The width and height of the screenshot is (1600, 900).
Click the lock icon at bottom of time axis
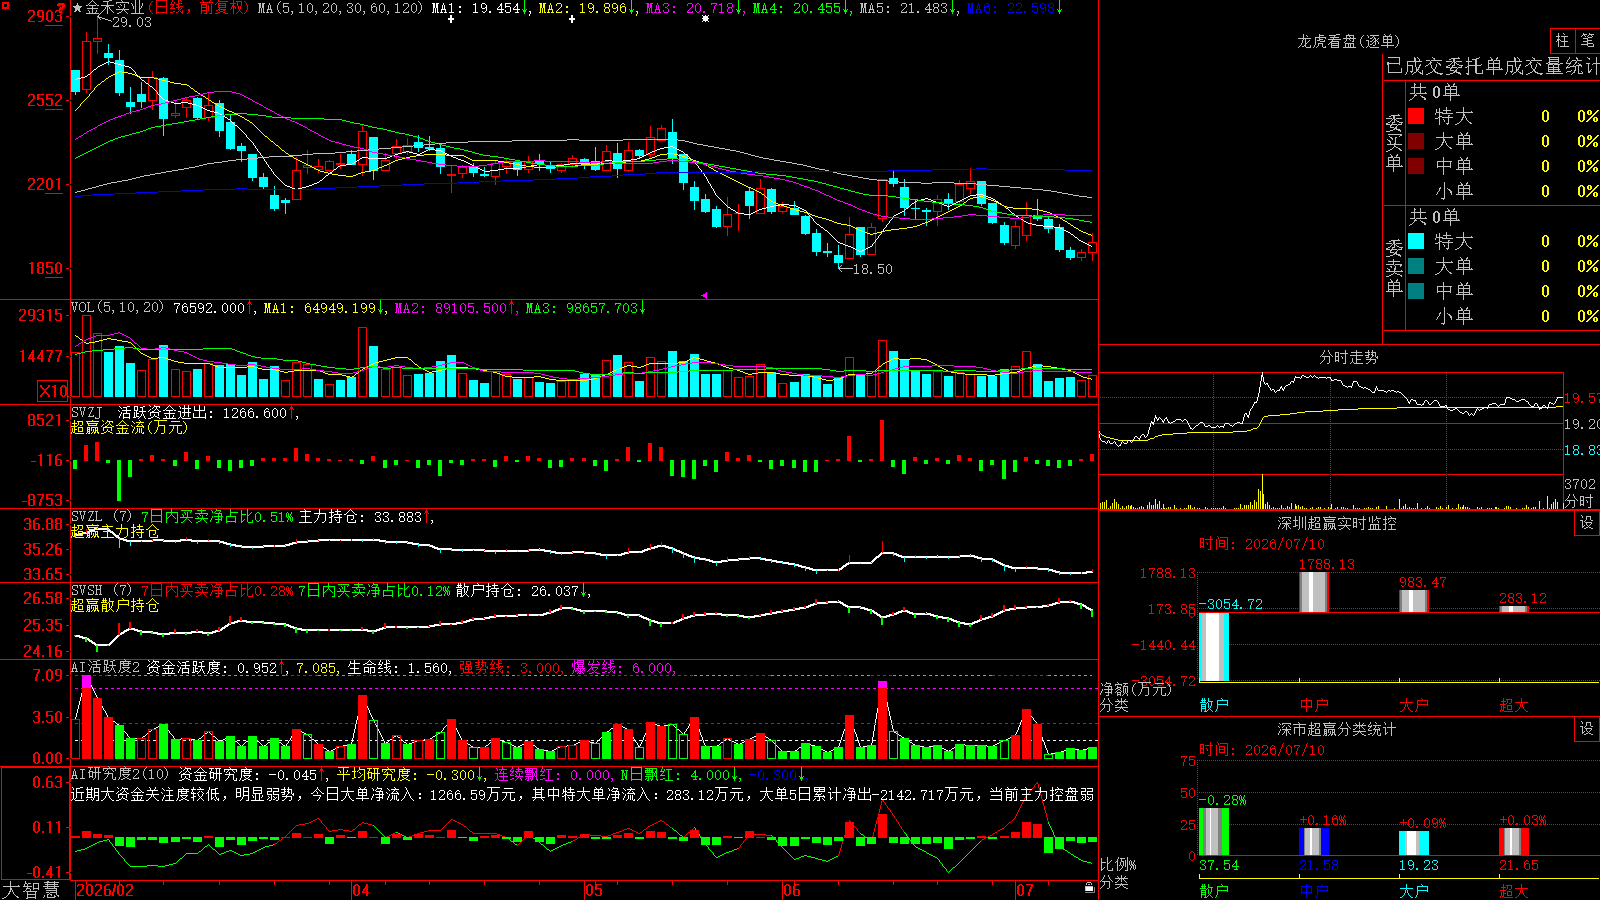click(1090, 888)
